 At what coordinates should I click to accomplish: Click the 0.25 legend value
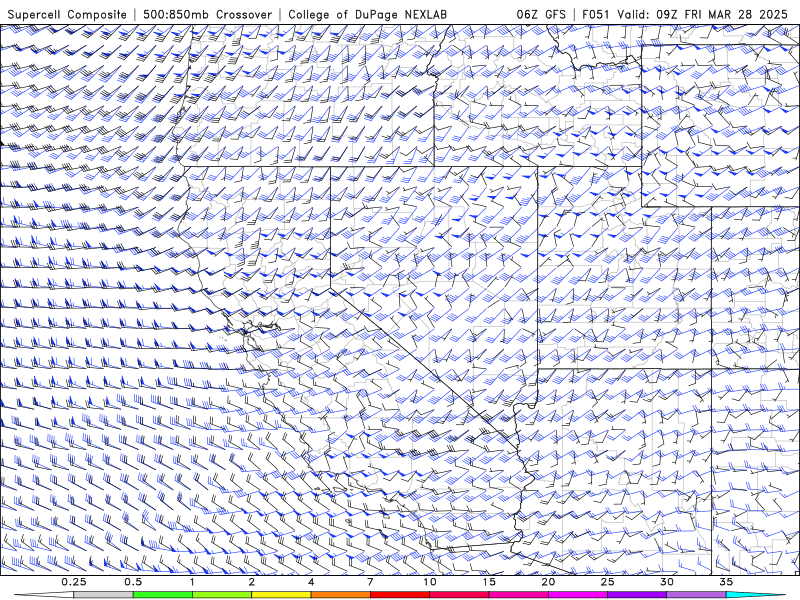[74, 582]
